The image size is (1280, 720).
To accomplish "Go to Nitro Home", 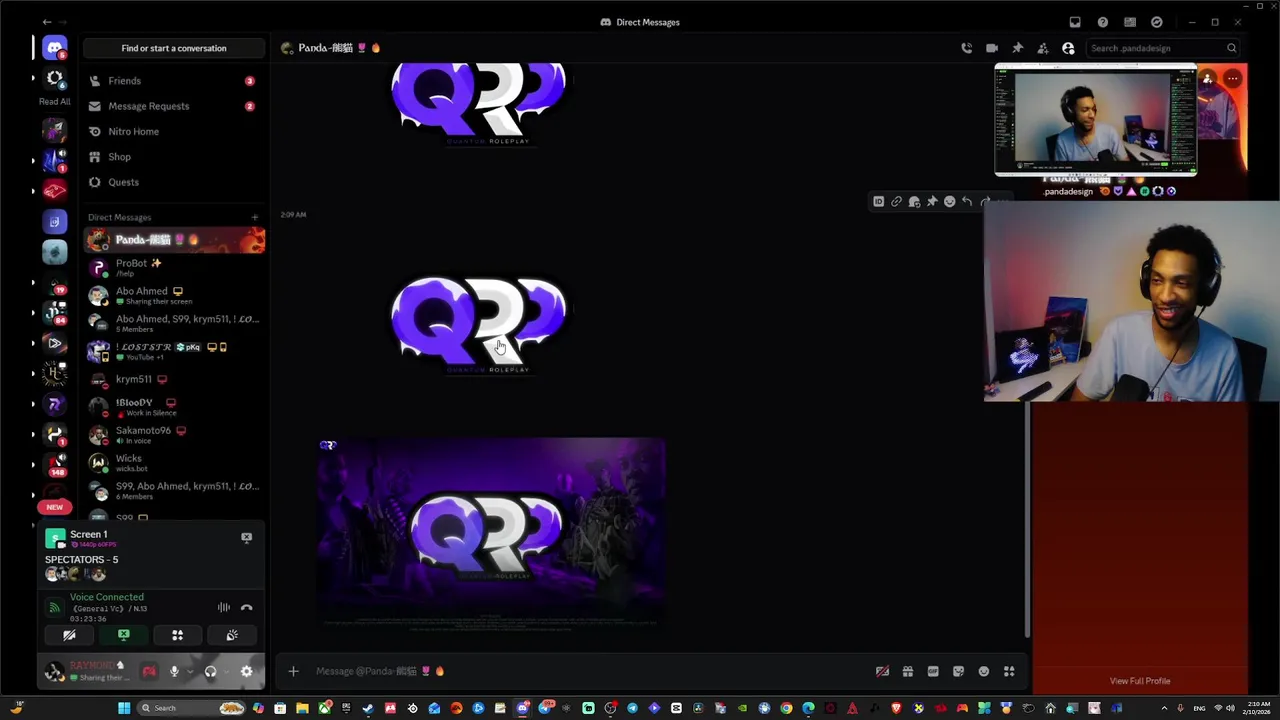I will (174, 131).
